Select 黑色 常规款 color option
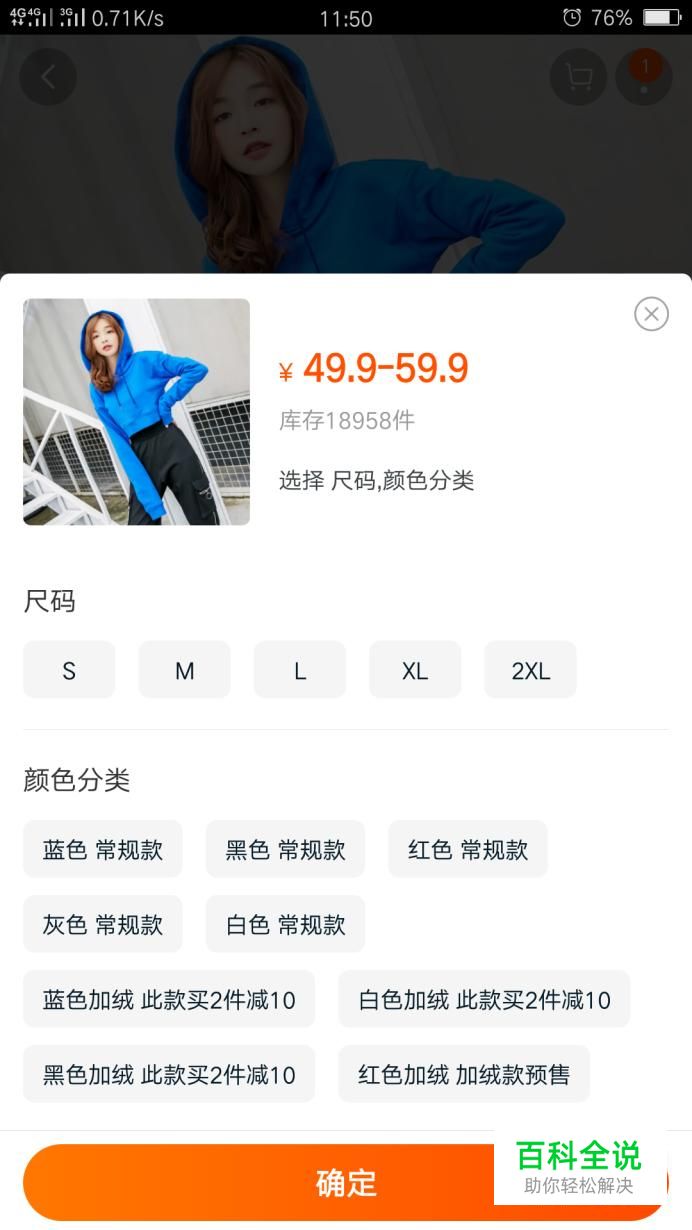 (x=285, y=849)
